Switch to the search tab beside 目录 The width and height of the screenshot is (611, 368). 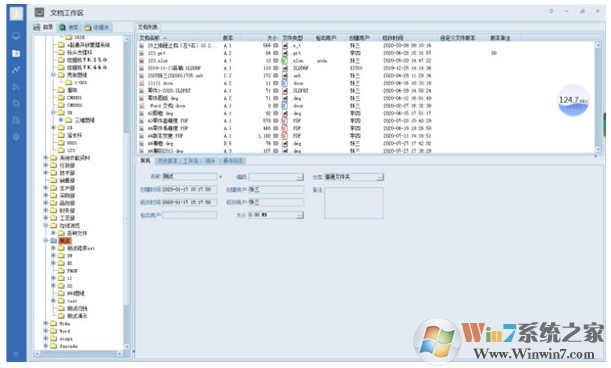click(x=69, y=27)
